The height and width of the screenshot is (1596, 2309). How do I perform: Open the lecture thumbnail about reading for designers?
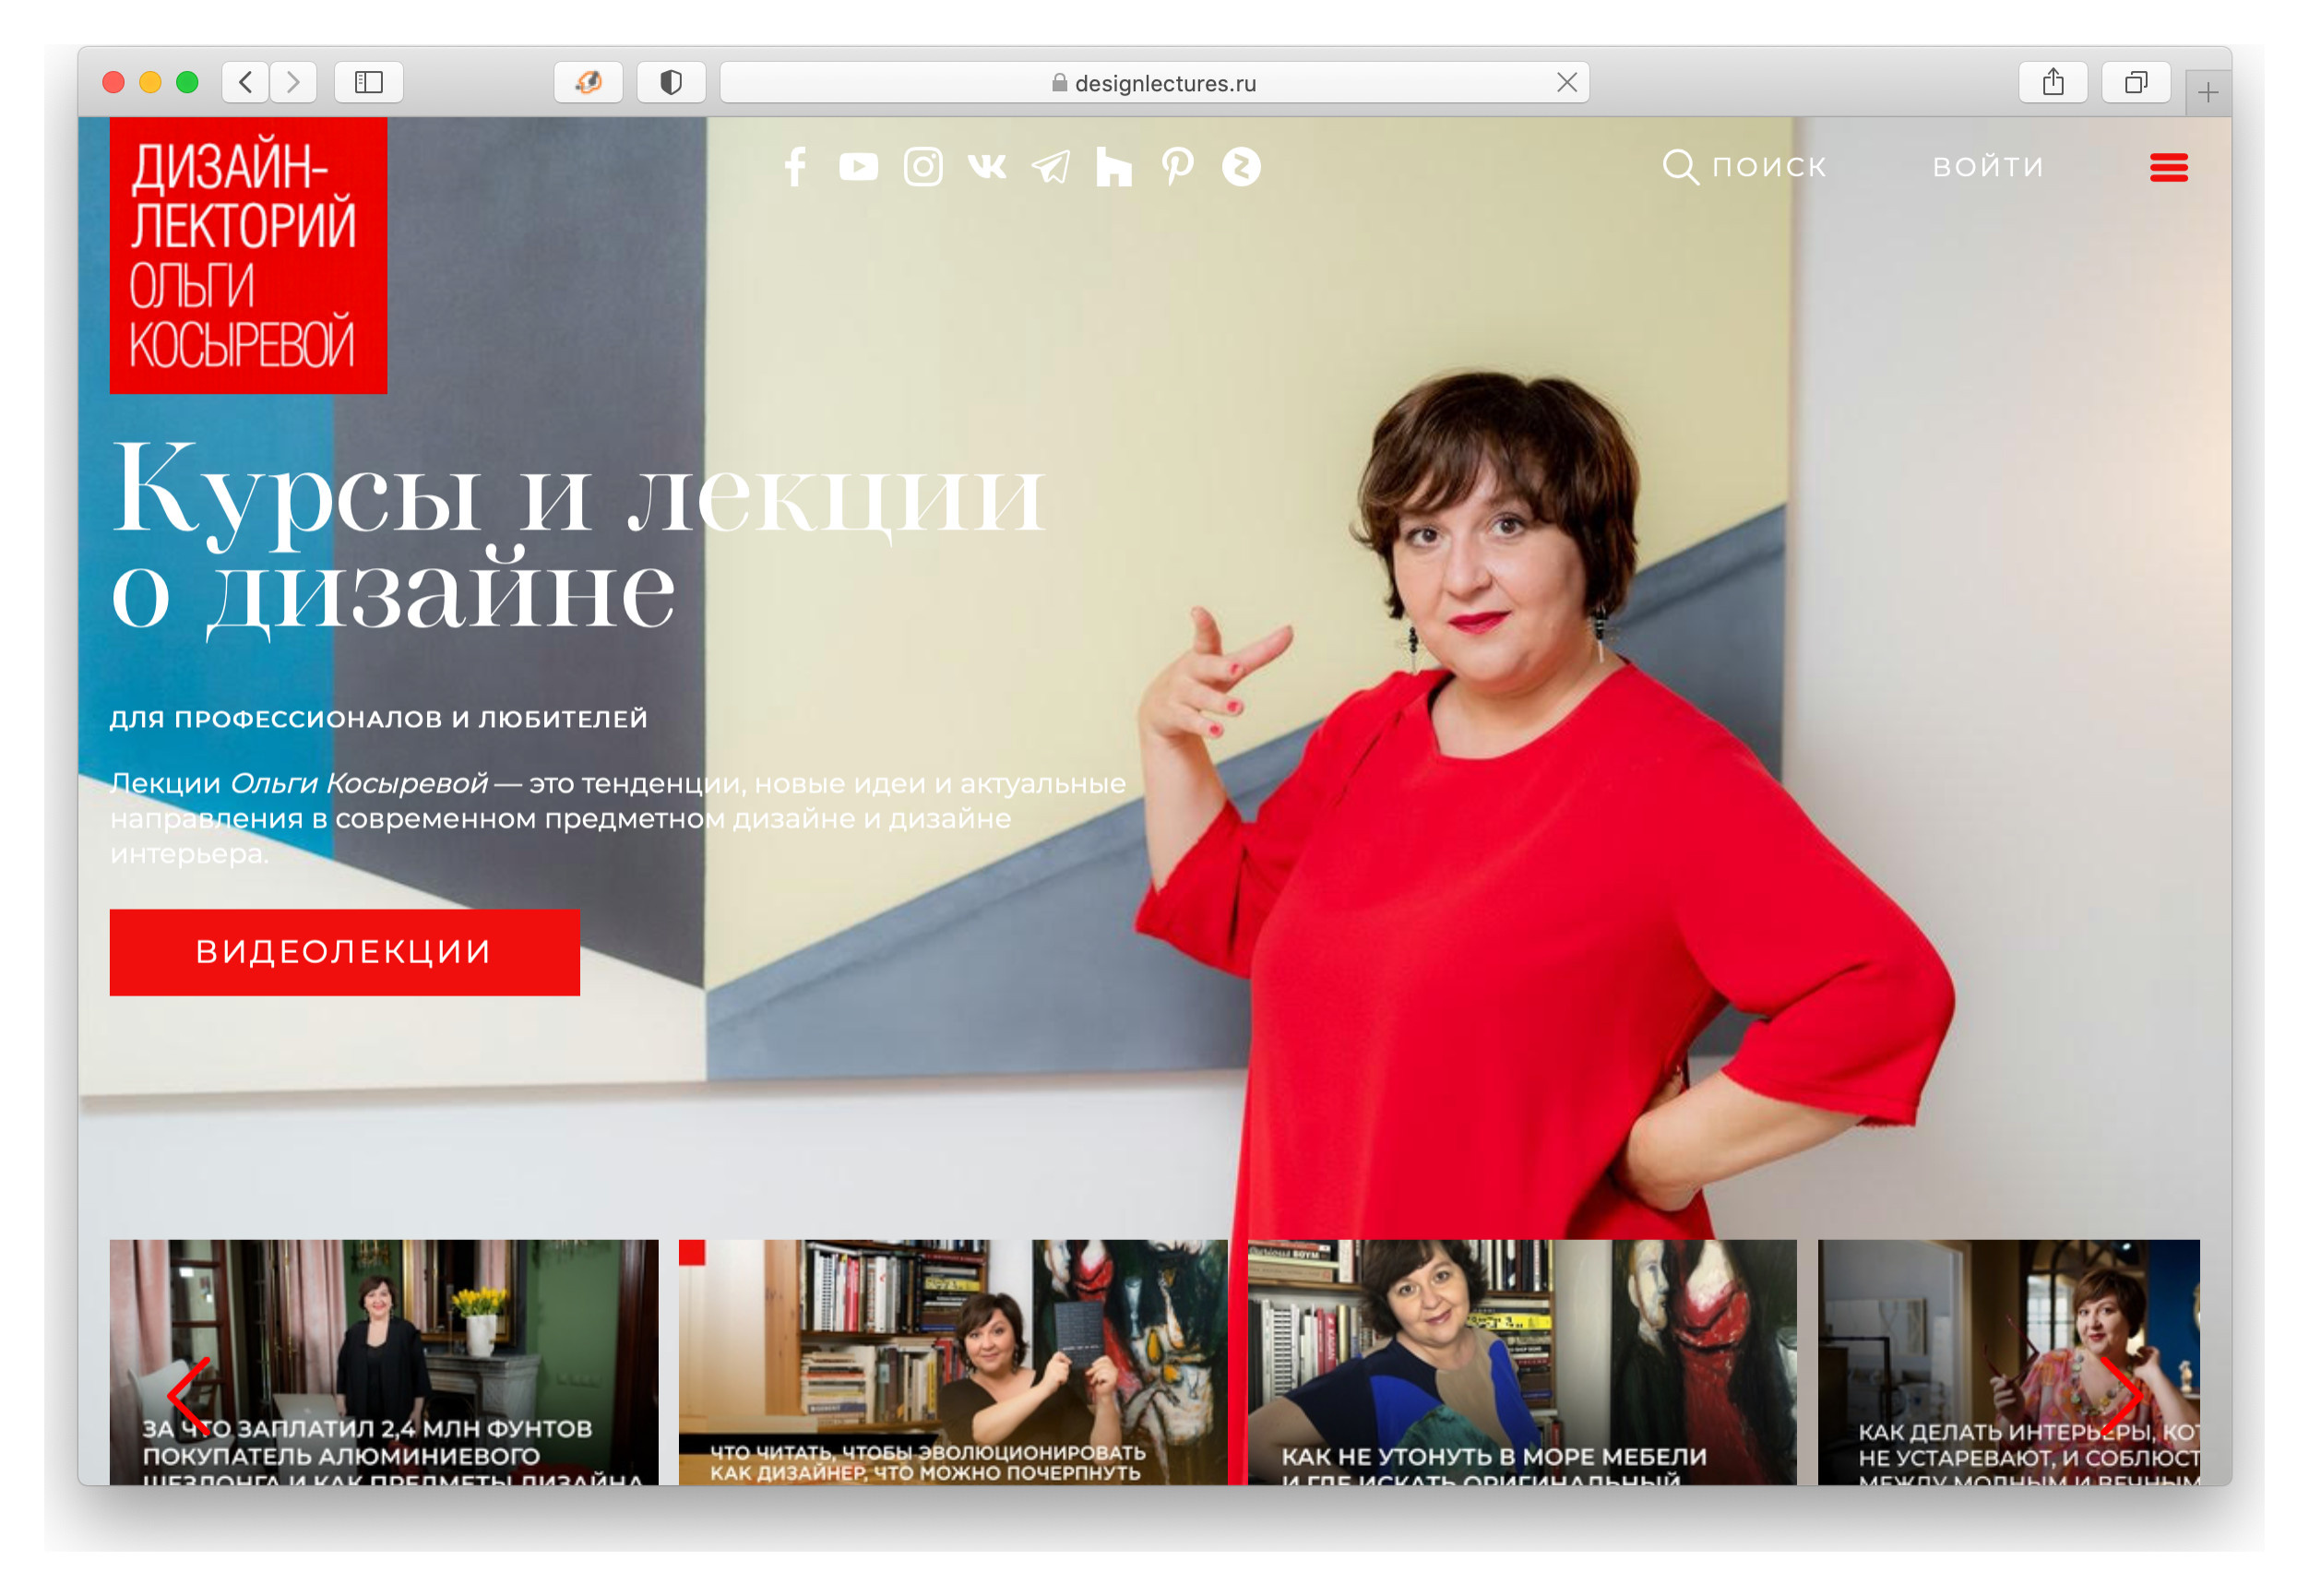click(952, 1362)
